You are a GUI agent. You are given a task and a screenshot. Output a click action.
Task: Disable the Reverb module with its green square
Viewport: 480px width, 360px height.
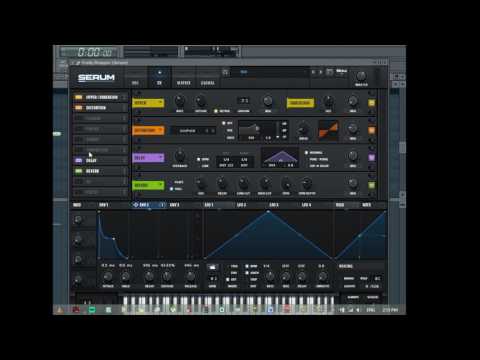click(371, 185)
